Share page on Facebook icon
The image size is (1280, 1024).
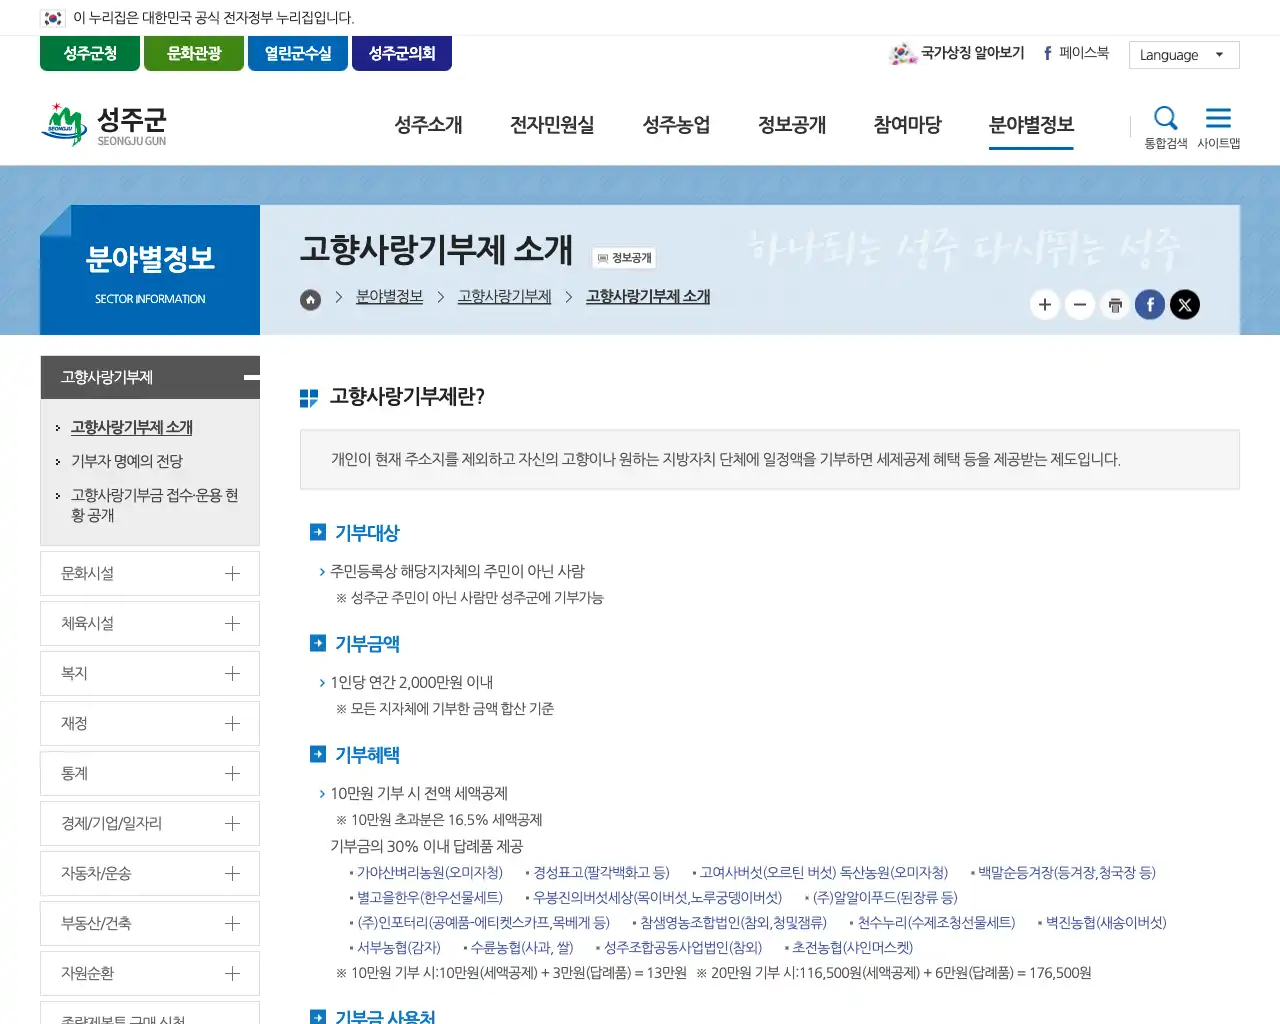coord(1150,305)
